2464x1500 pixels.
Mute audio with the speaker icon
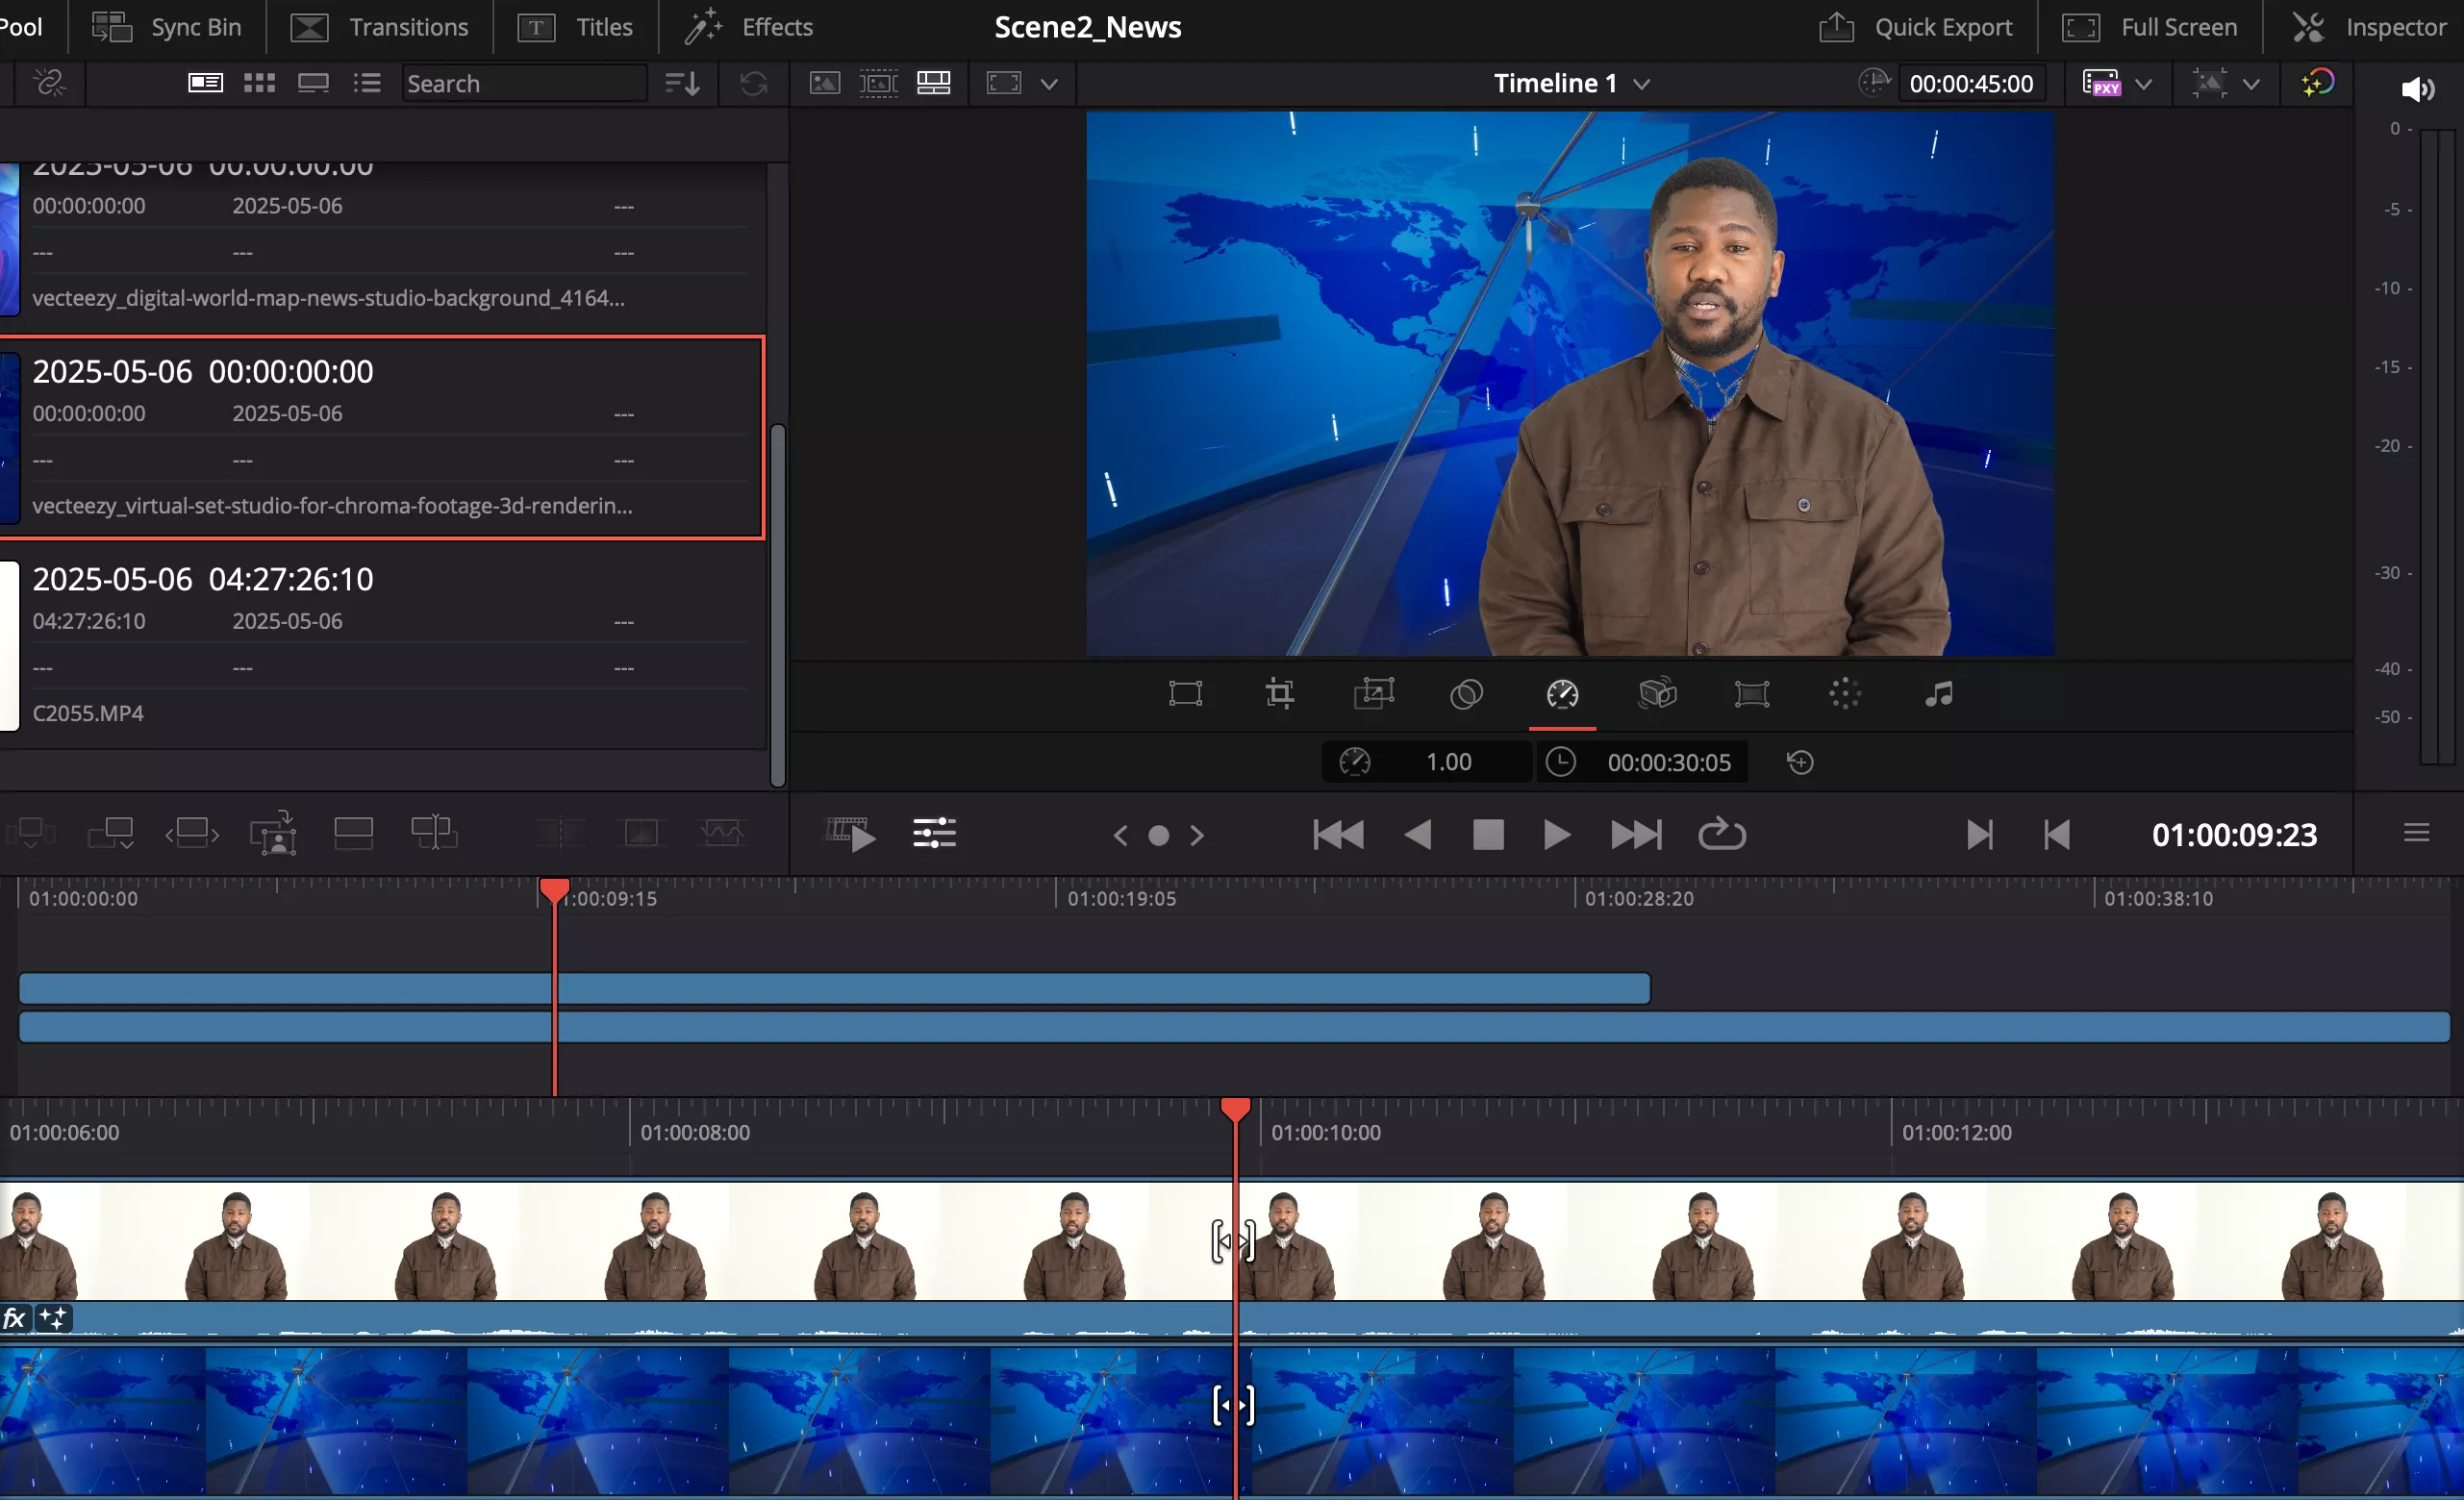click(x=2419, y=88)
